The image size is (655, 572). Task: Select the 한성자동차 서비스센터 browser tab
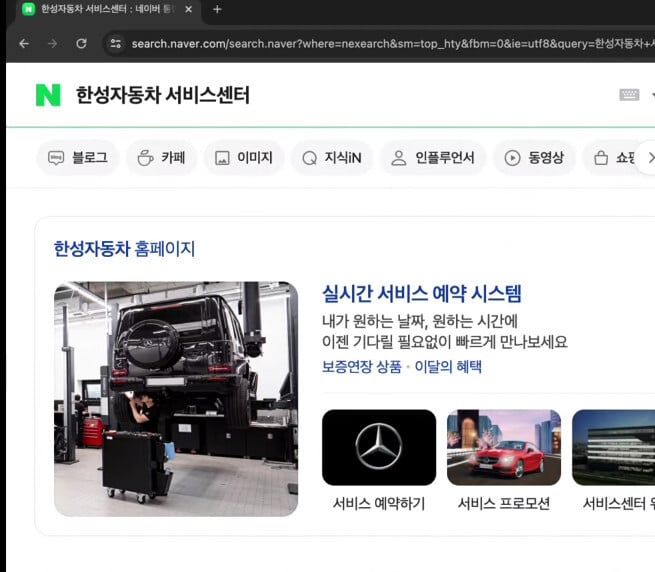coord(109,9)
